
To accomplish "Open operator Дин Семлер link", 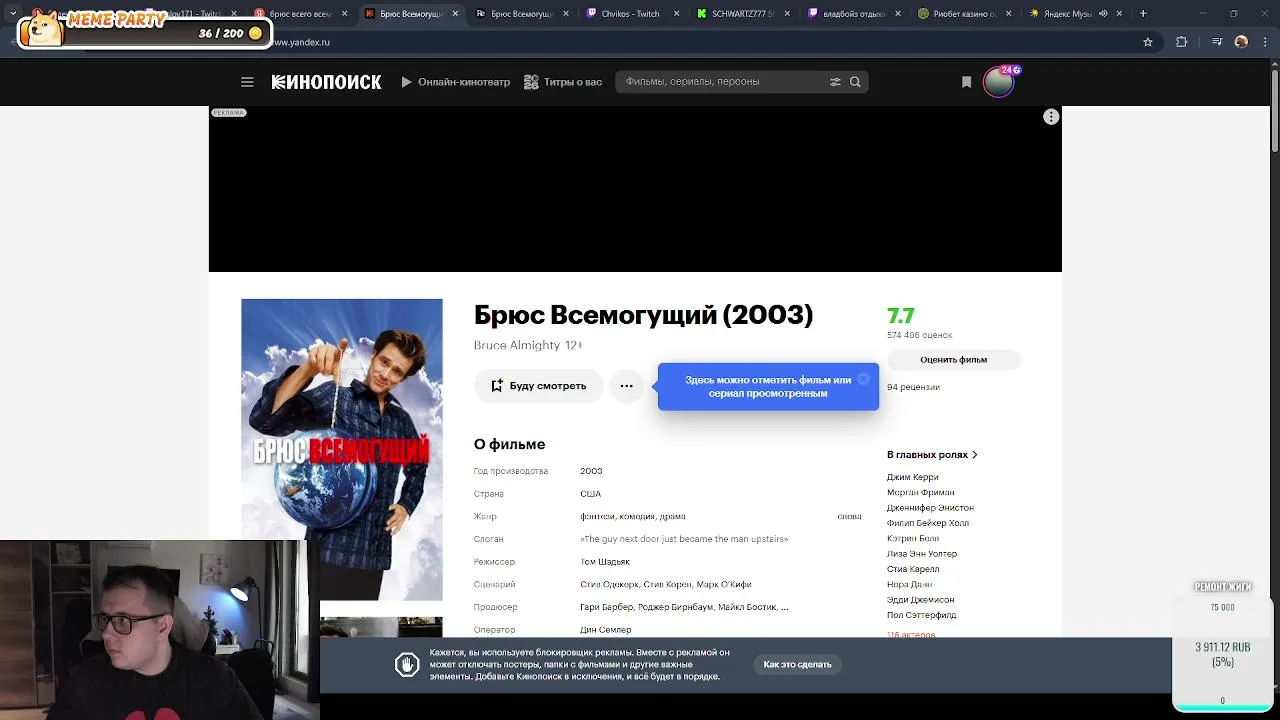I will pyautogui.click(x=606, y=630).
